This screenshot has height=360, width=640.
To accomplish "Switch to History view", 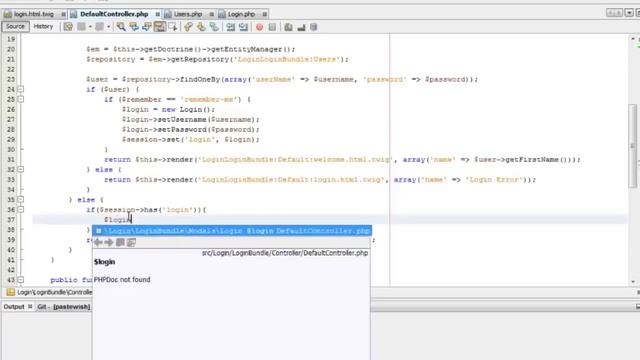I will [43, 27].
